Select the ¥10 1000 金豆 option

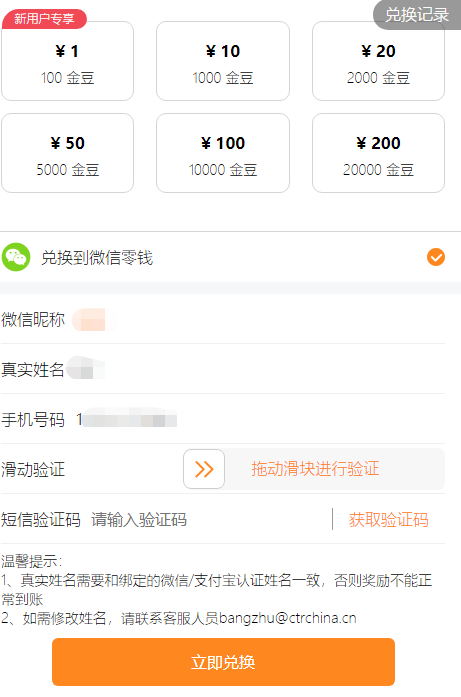click(x=223, y=61)
